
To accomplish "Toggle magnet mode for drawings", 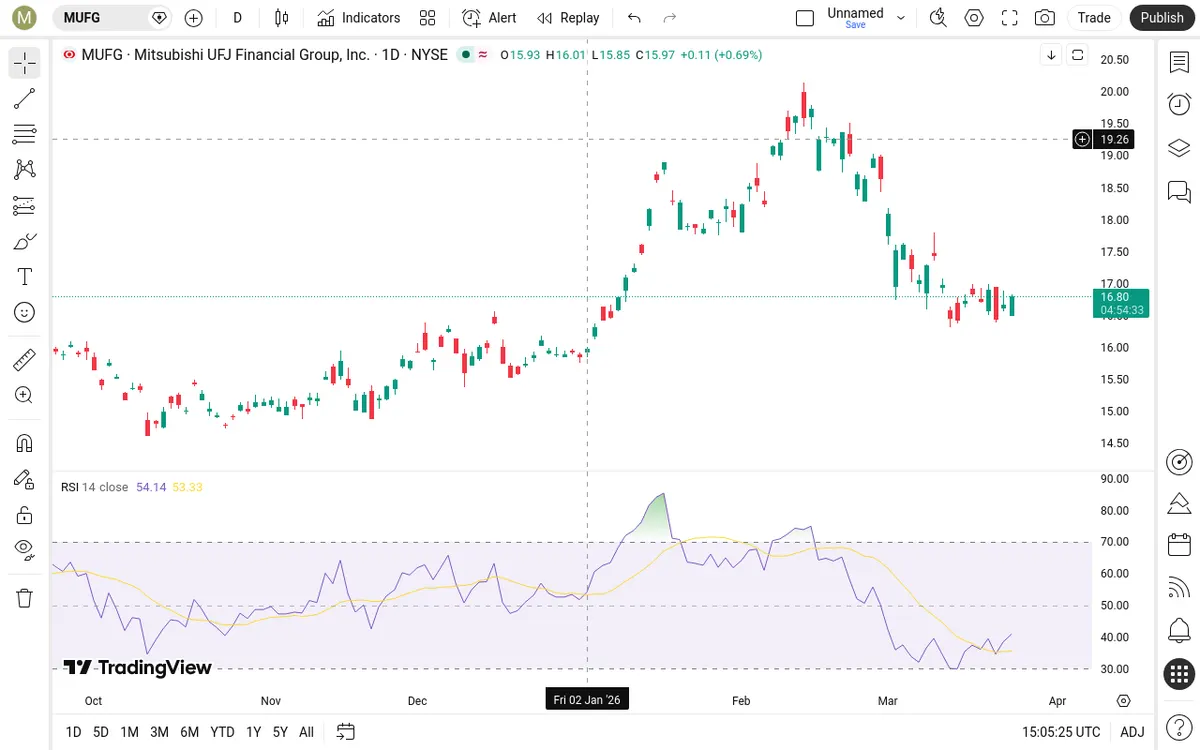I will click(x=25, y=443).
